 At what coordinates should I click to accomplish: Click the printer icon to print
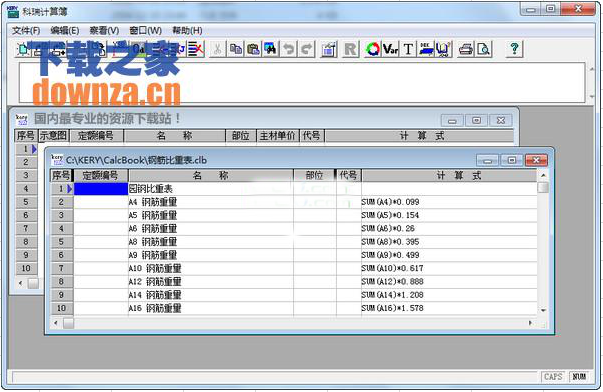point(466,49)
